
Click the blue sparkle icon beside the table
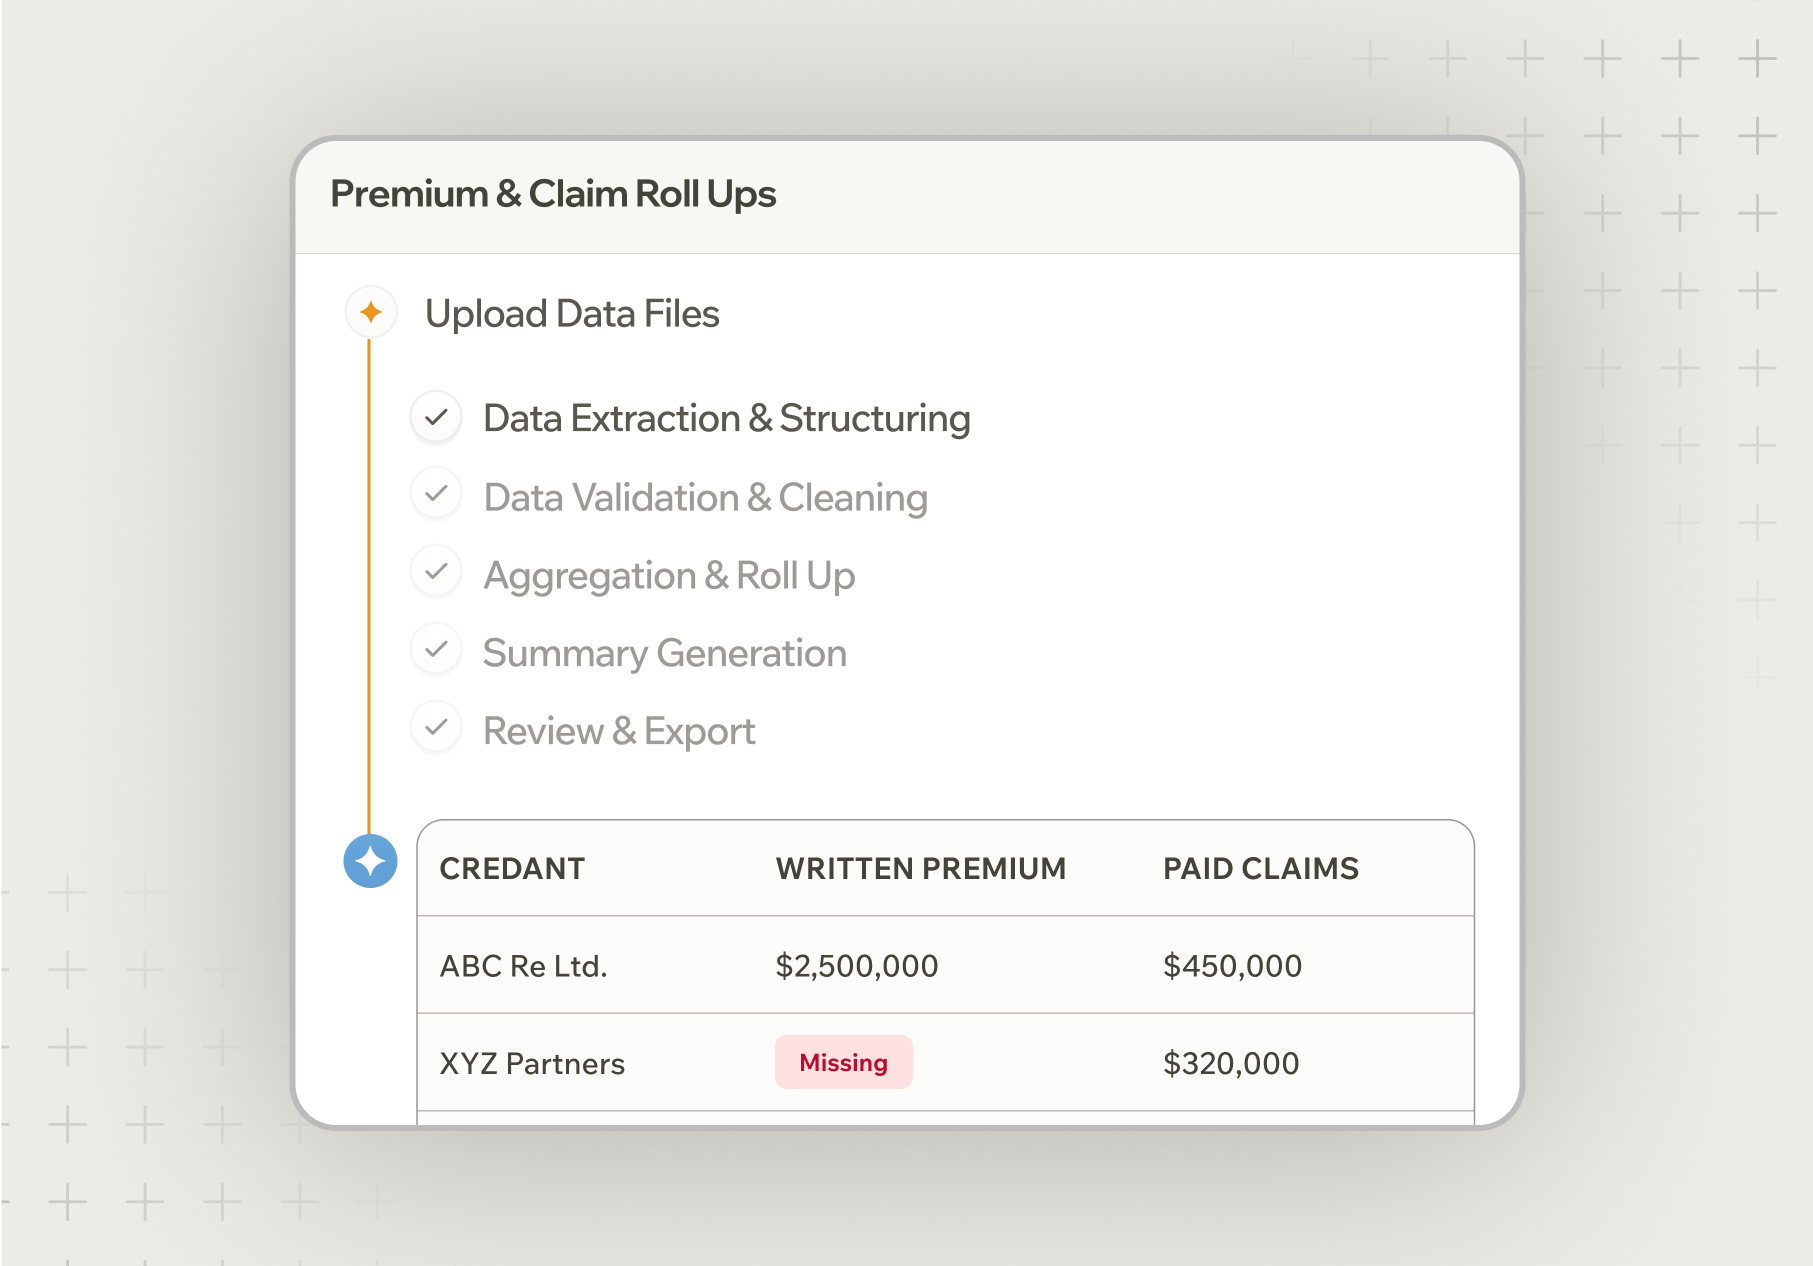(x=370, y=861)
